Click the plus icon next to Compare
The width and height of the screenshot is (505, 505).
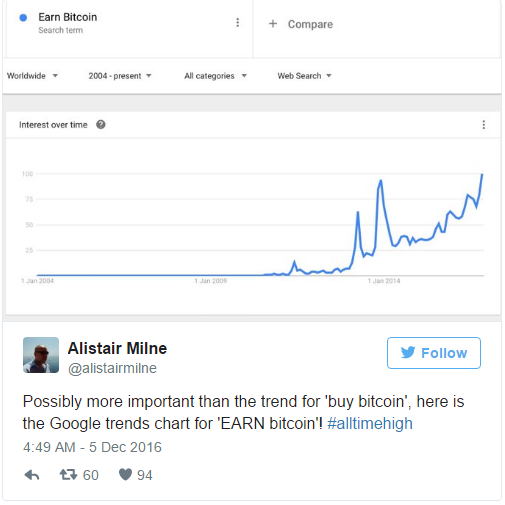tap(273, 24)
